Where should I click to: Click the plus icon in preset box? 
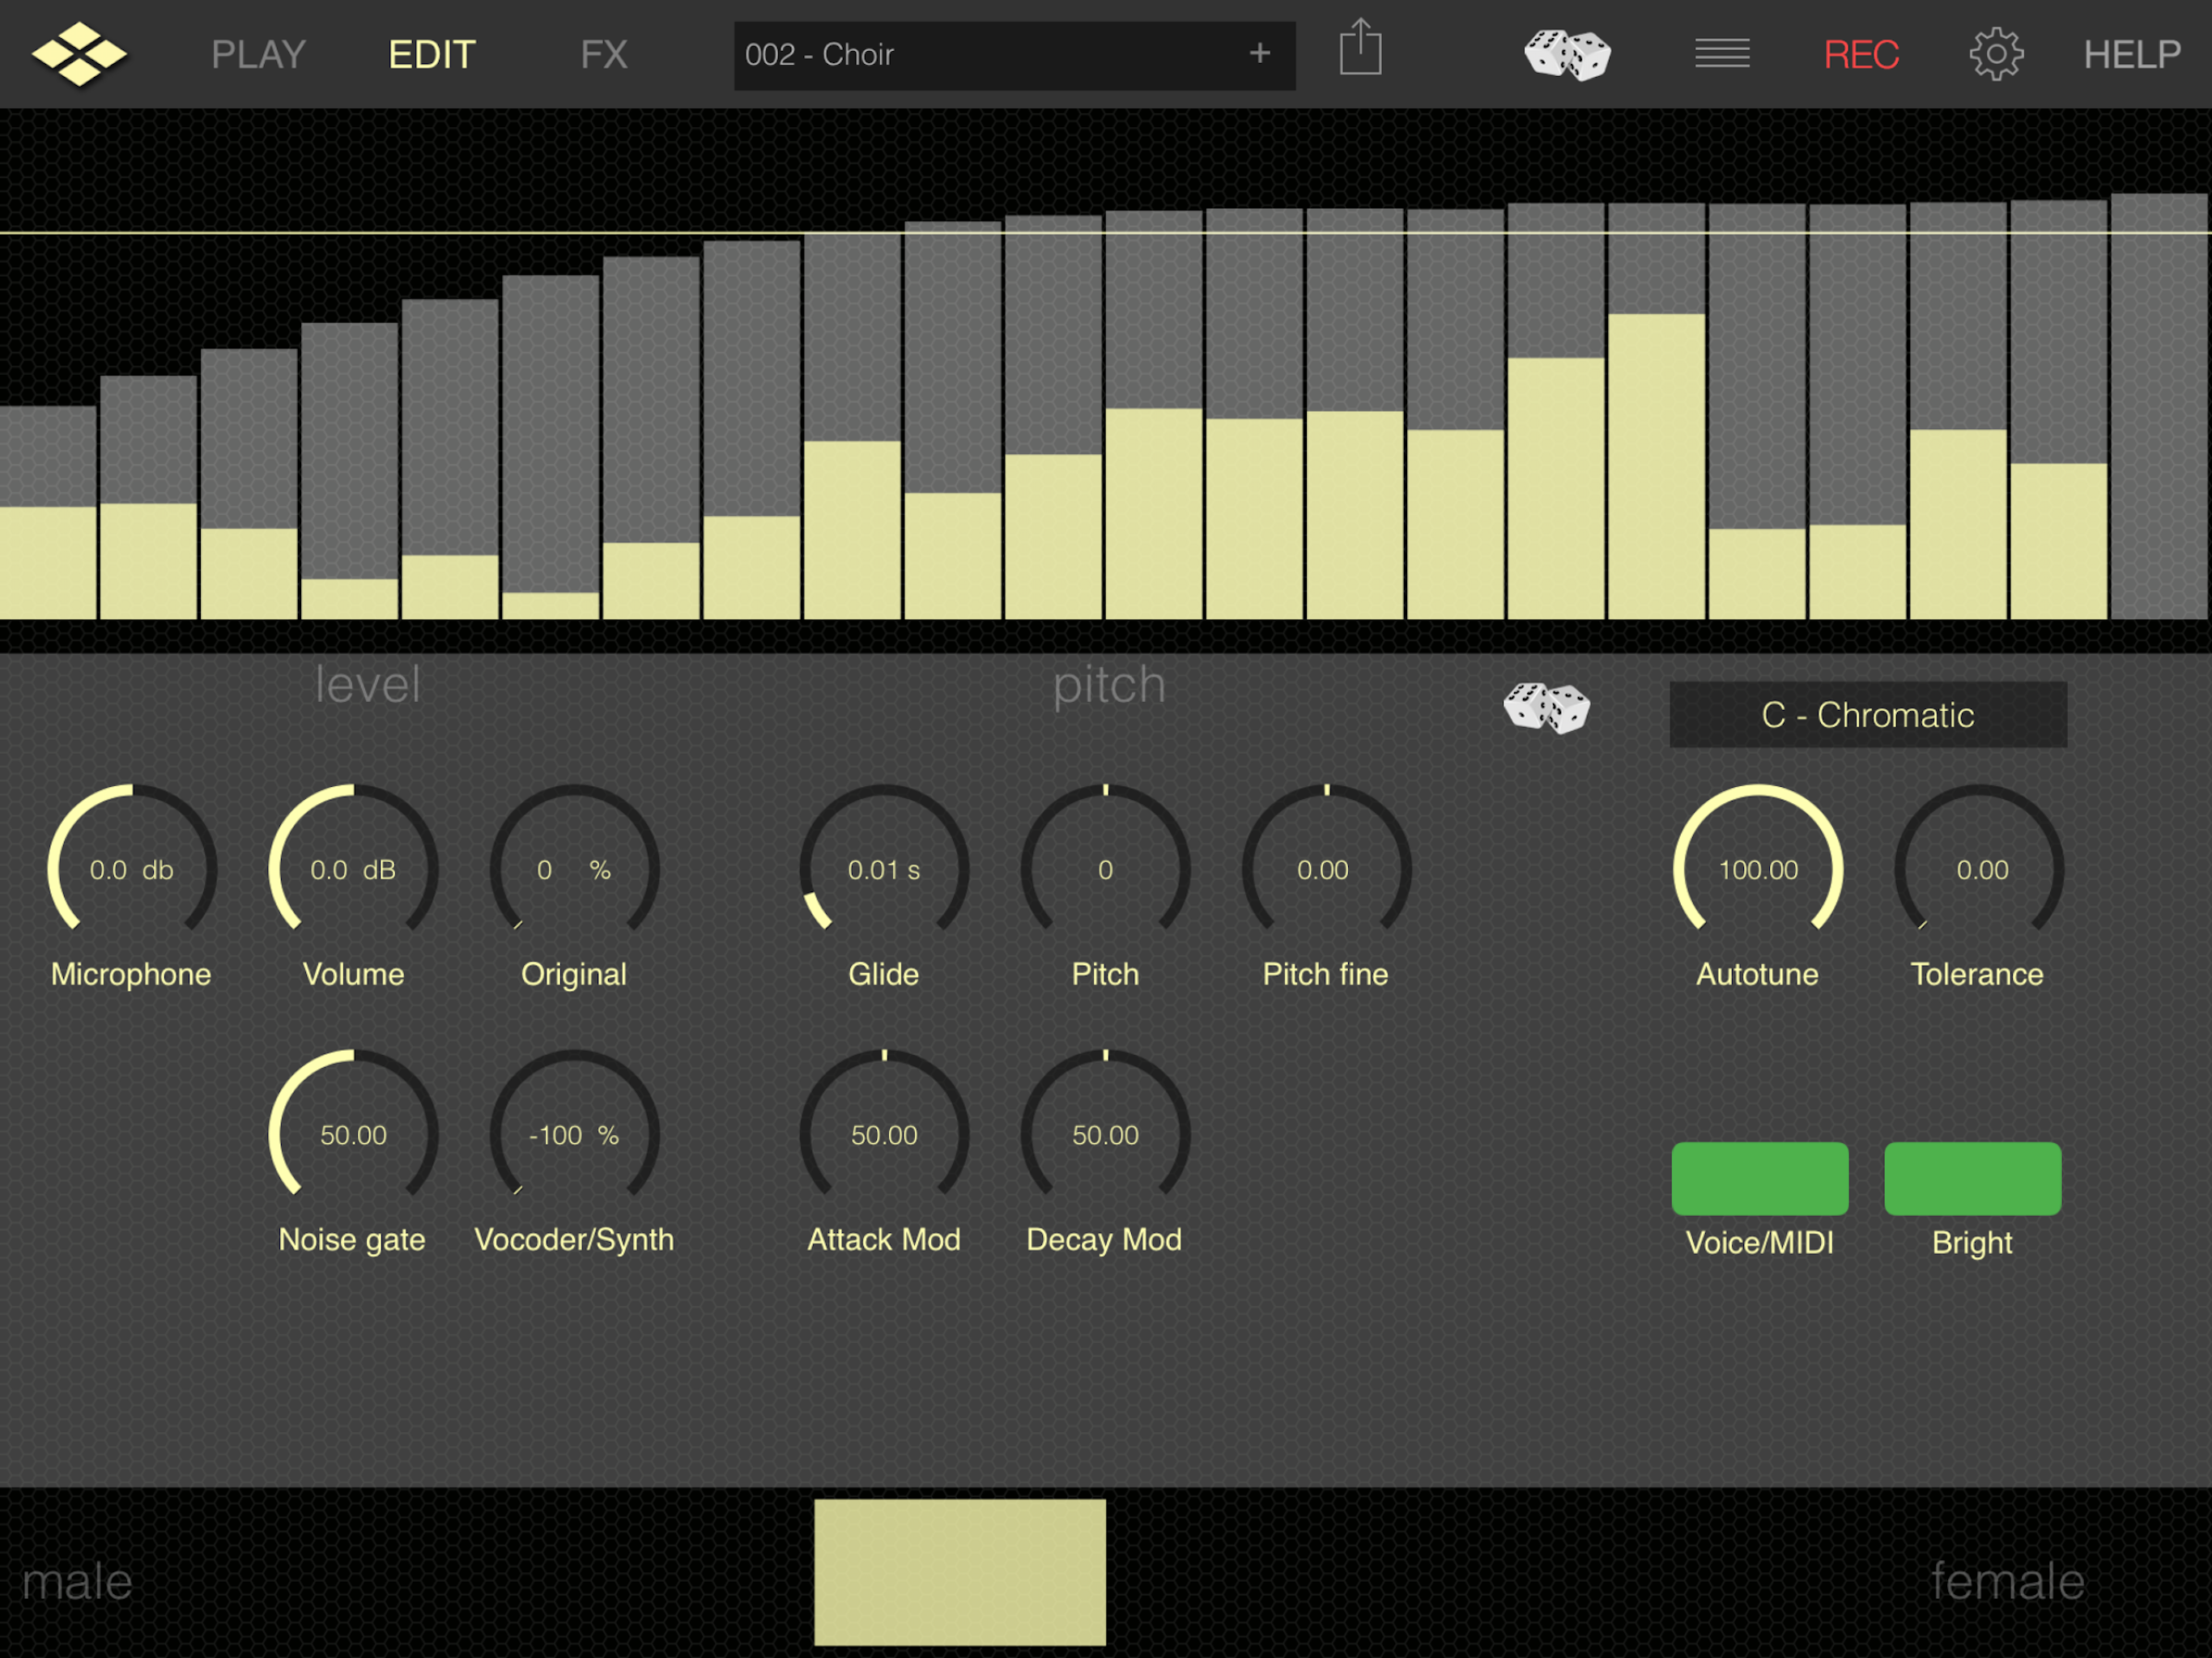coord(1260,54)
